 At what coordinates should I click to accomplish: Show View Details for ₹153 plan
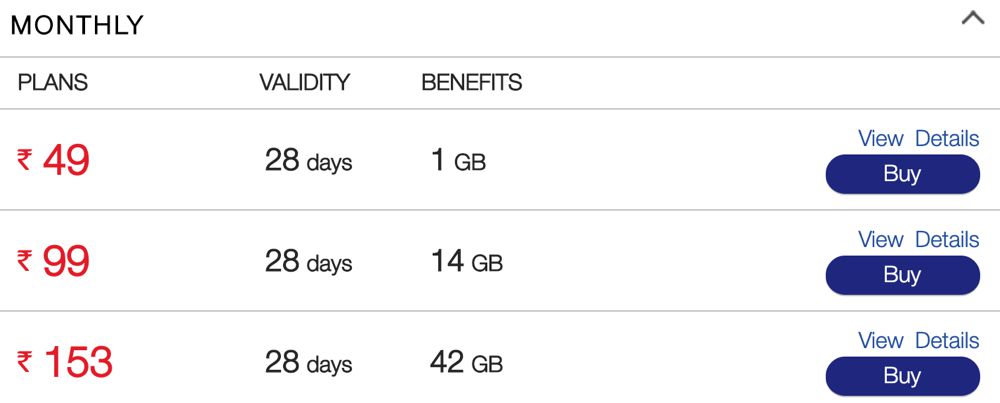(918, 341)
